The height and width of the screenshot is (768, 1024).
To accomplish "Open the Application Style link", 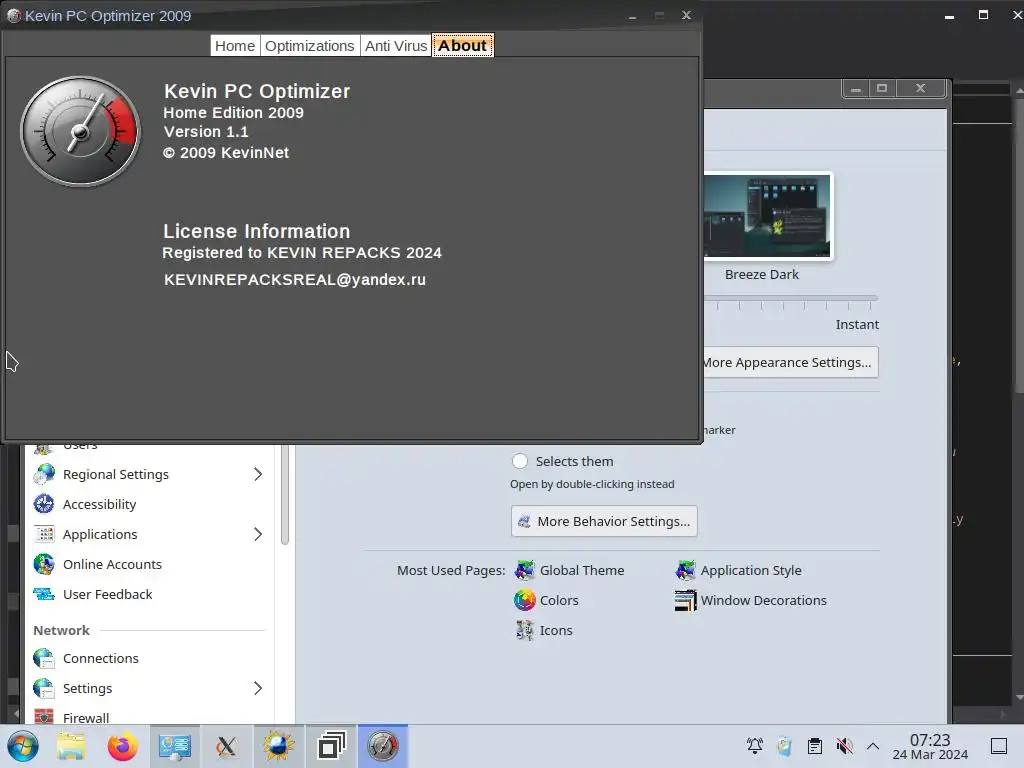I will 751,570.
